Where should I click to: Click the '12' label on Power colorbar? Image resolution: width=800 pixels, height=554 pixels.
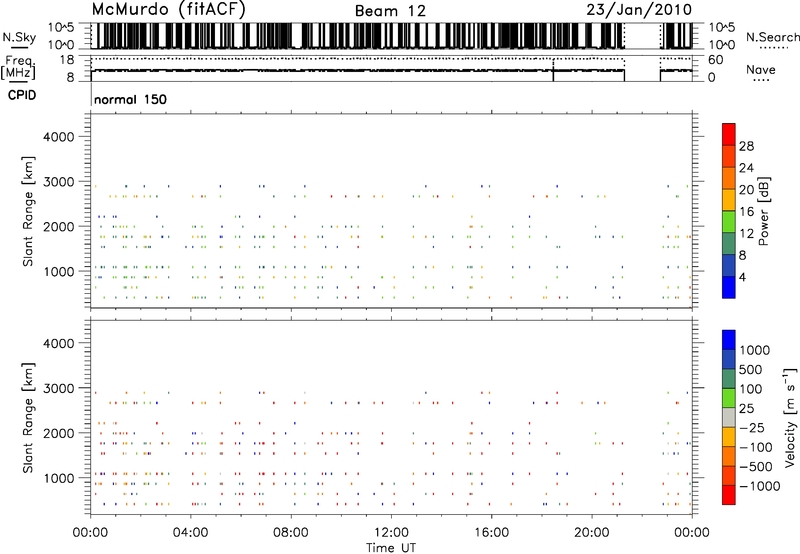tap(746, 234)
